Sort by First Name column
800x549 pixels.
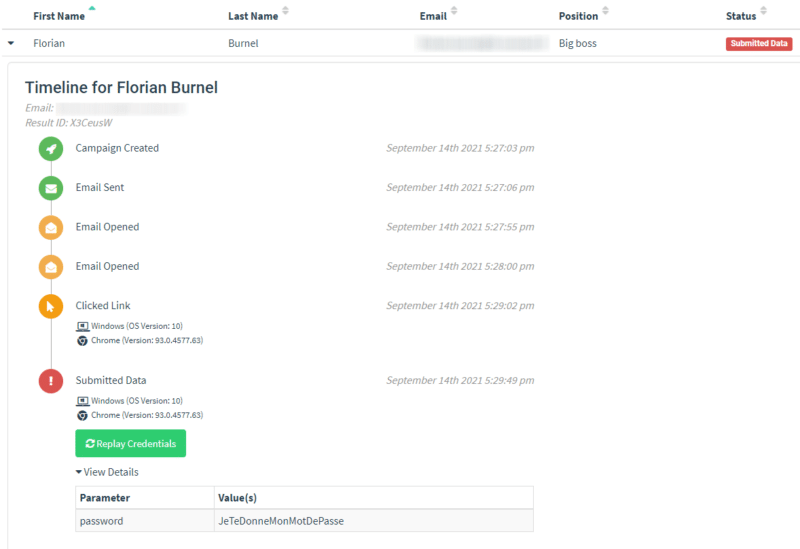(x=58, y=16)
